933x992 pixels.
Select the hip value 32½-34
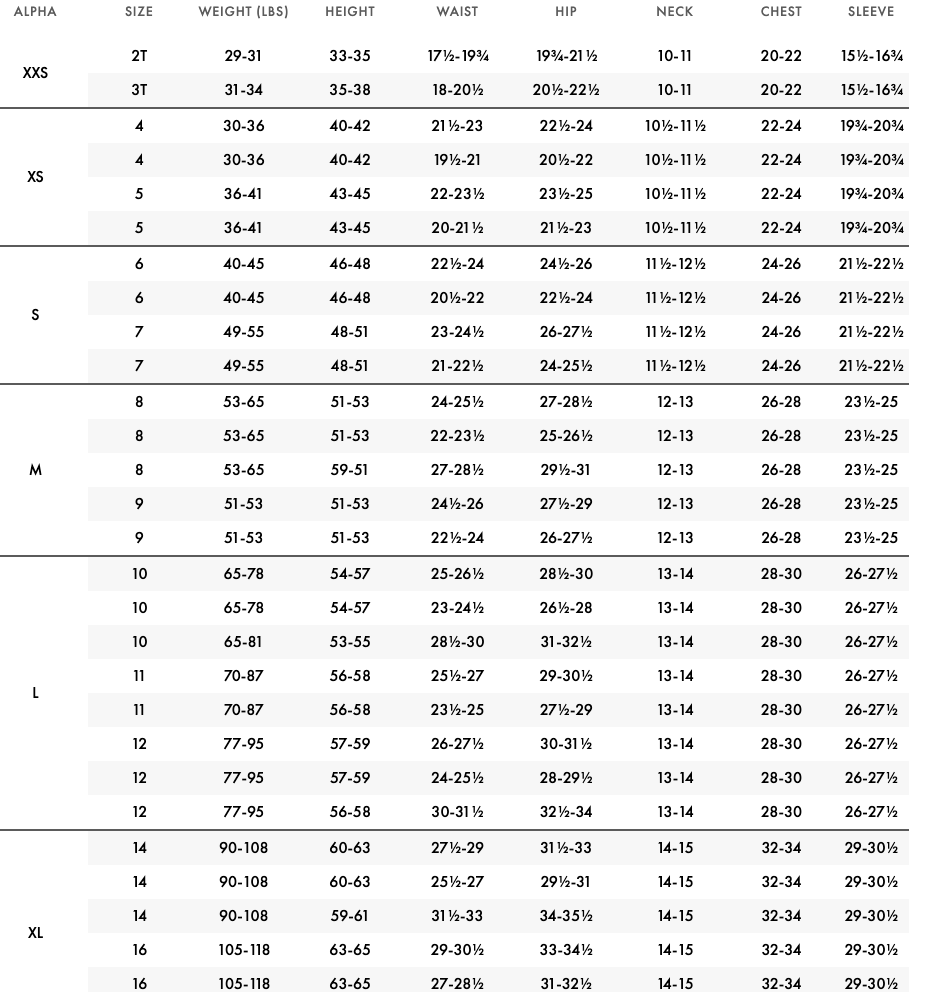click(x=566, y=812)
